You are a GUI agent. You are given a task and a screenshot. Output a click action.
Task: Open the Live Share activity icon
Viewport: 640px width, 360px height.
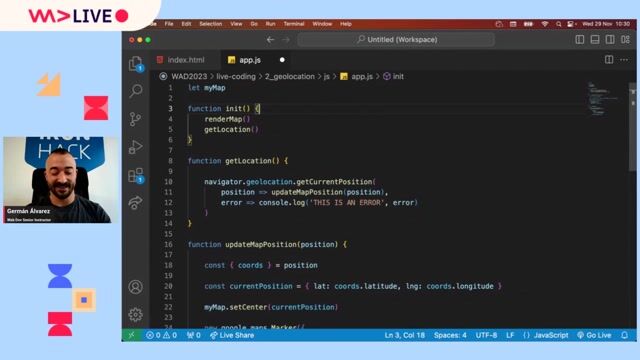pyautogui.click(x=136, y=202)
